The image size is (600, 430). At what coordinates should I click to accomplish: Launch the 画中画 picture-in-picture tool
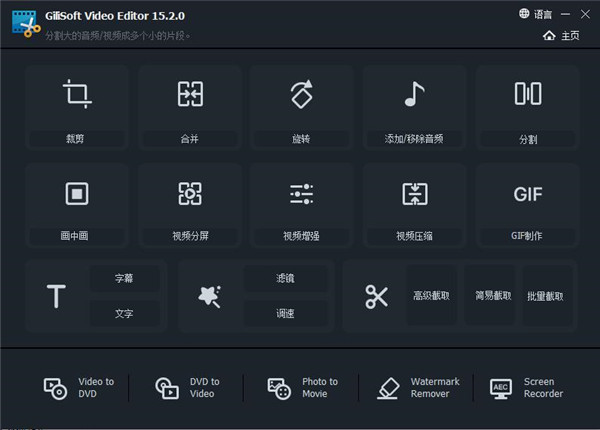click(76, 205)
